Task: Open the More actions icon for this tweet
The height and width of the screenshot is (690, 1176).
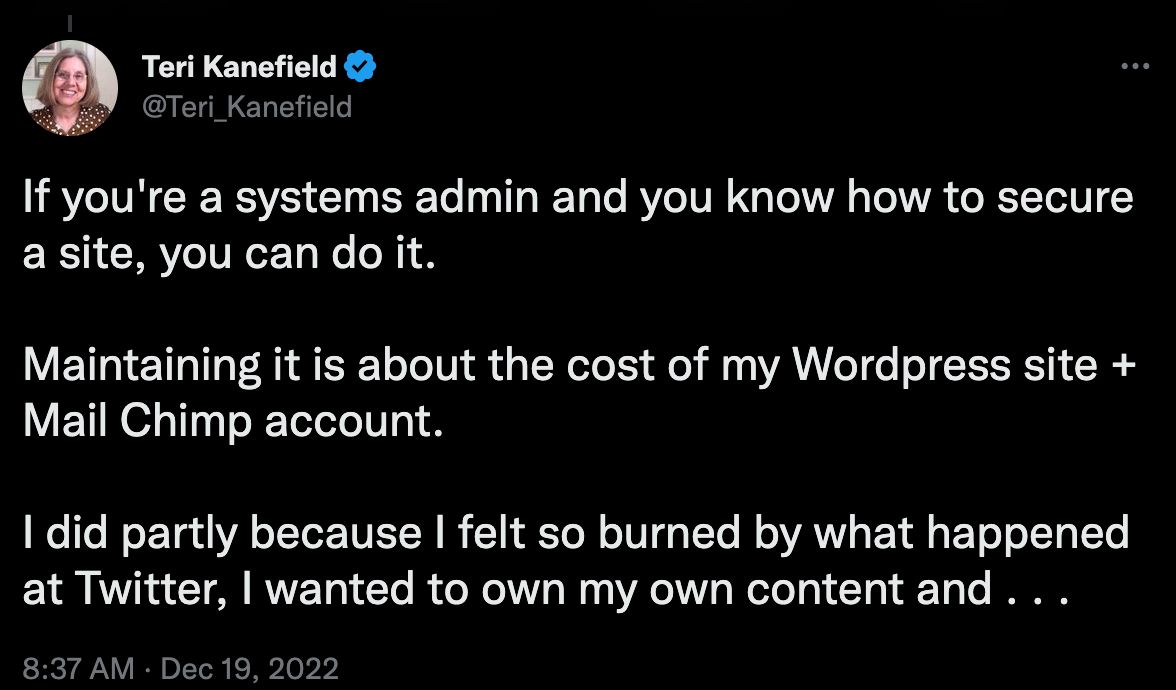Action: (x=1135, y=65)
